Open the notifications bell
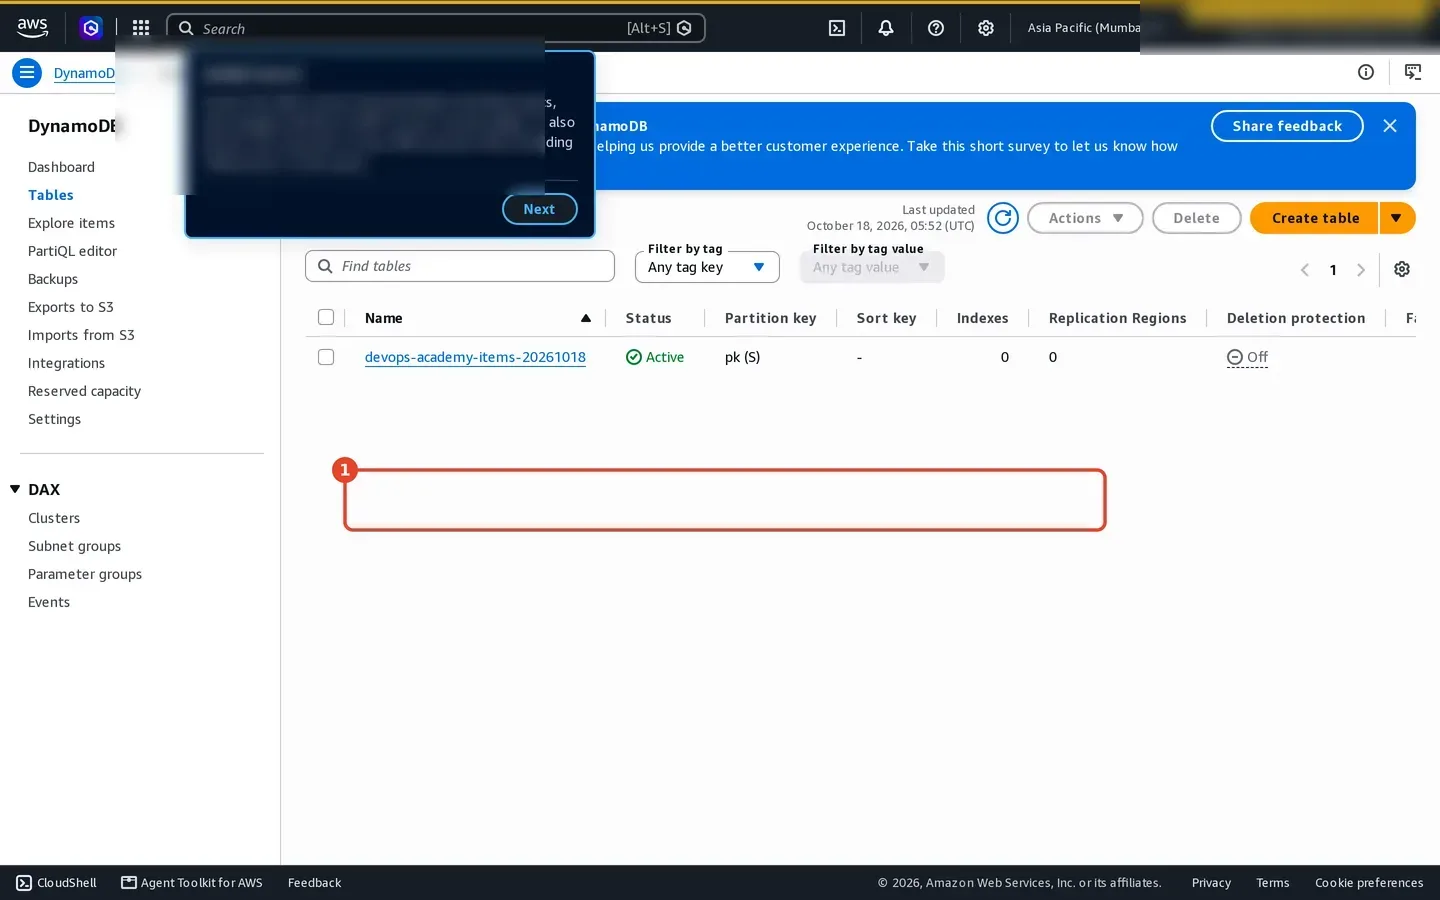The image size is (1440, 900). tap(886, 28)
